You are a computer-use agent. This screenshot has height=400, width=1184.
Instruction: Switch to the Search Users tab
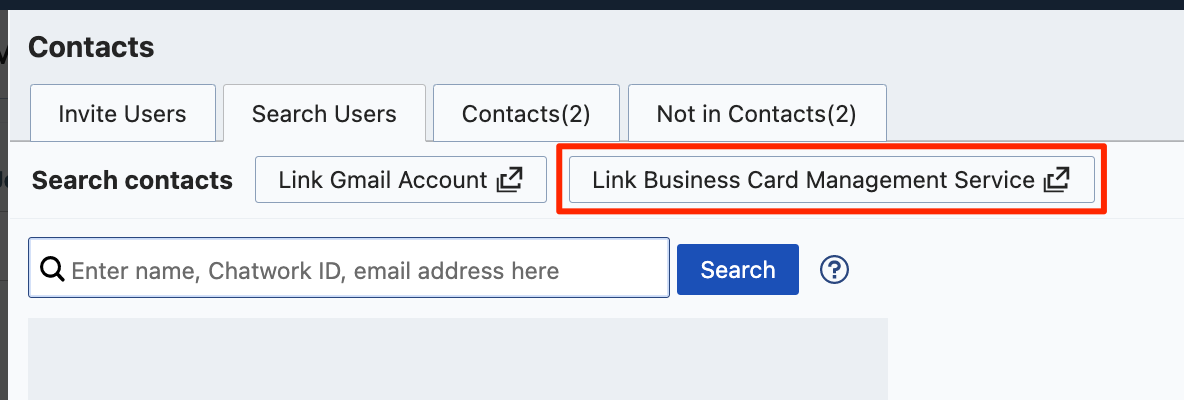(x=324, y=113)
